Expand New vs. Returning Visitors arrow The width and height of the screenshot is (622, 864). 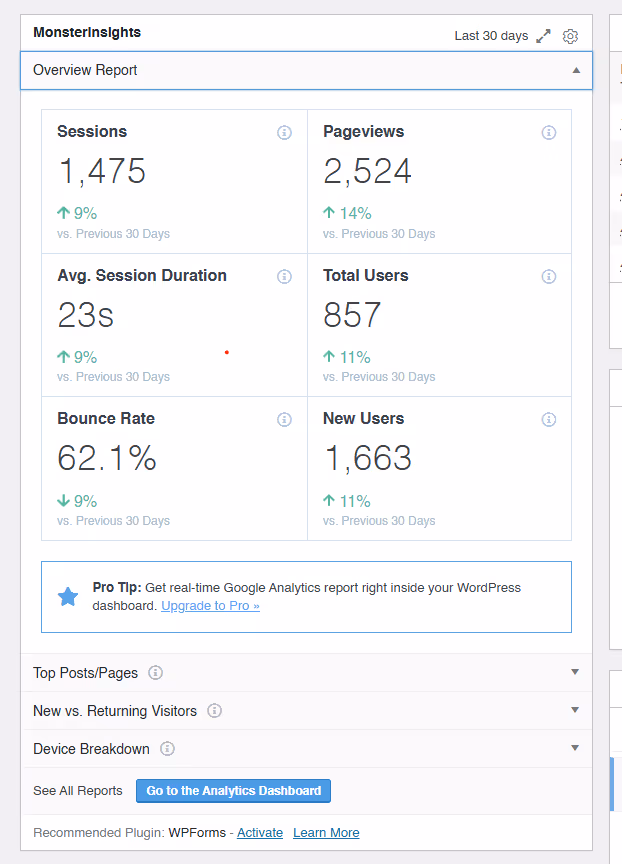click(x=575, y=710)
